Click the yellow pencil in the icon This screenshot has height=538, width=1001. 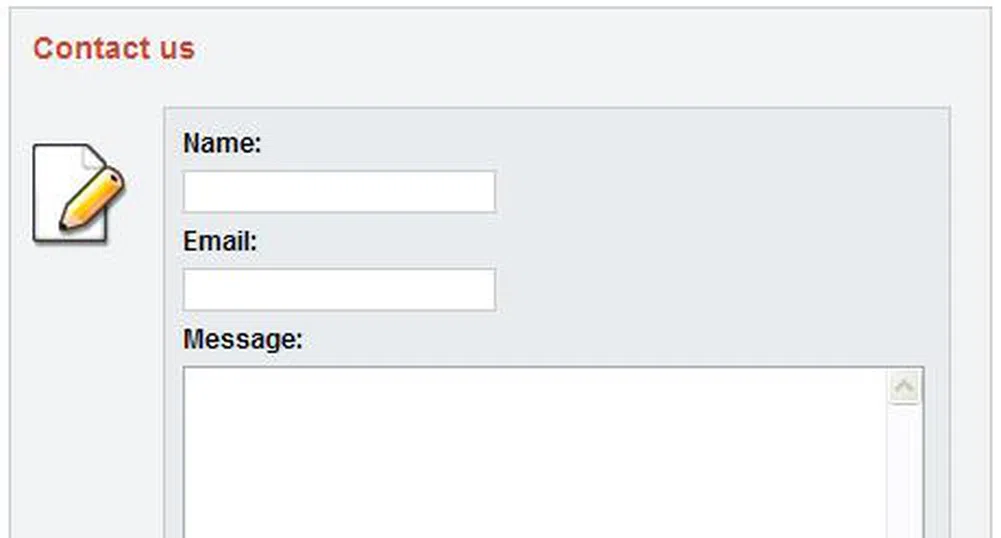[96, 198]
